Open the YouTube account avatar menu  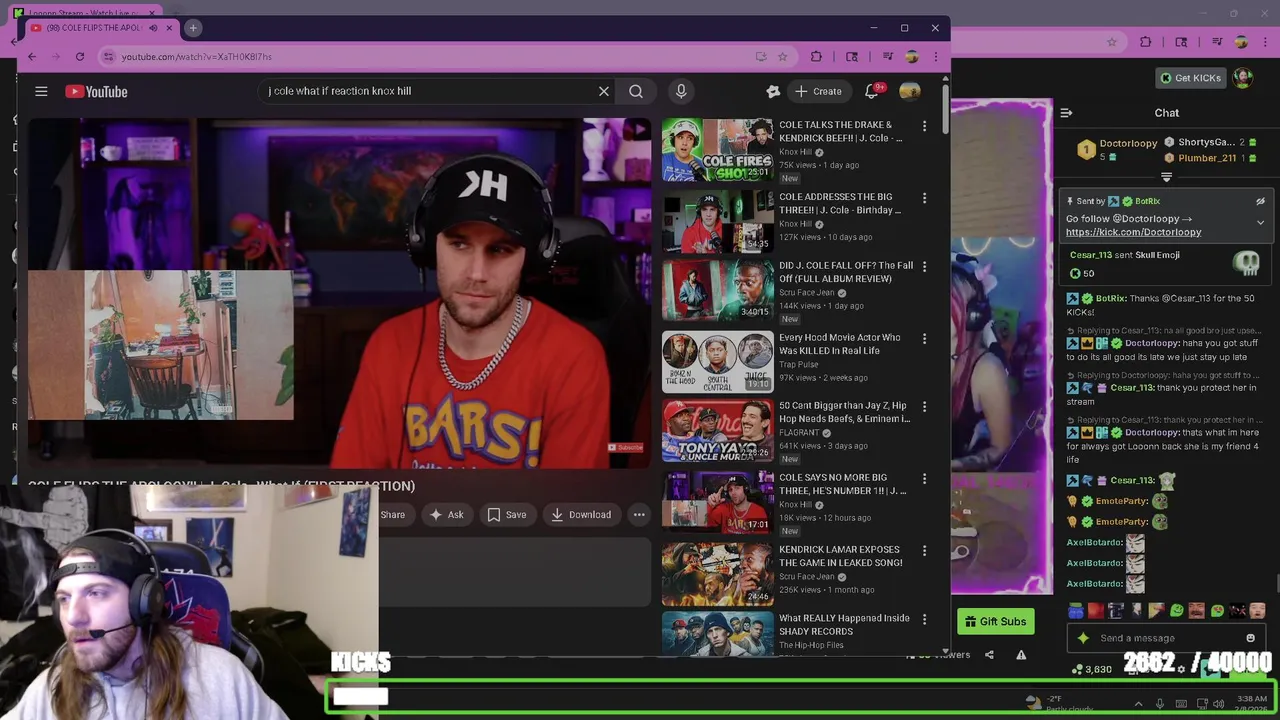click(909, 91)
